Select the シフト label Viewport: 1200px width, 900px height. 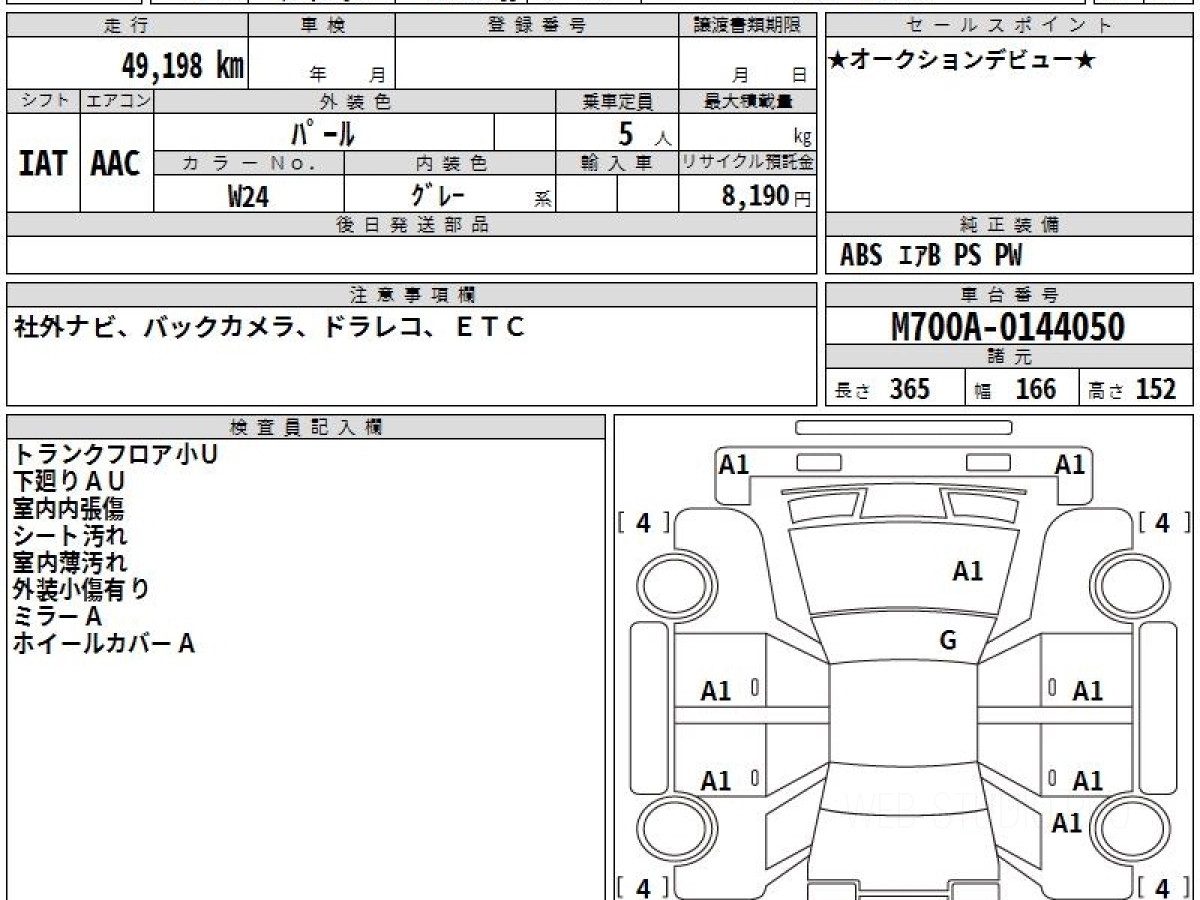coord(43,101)
